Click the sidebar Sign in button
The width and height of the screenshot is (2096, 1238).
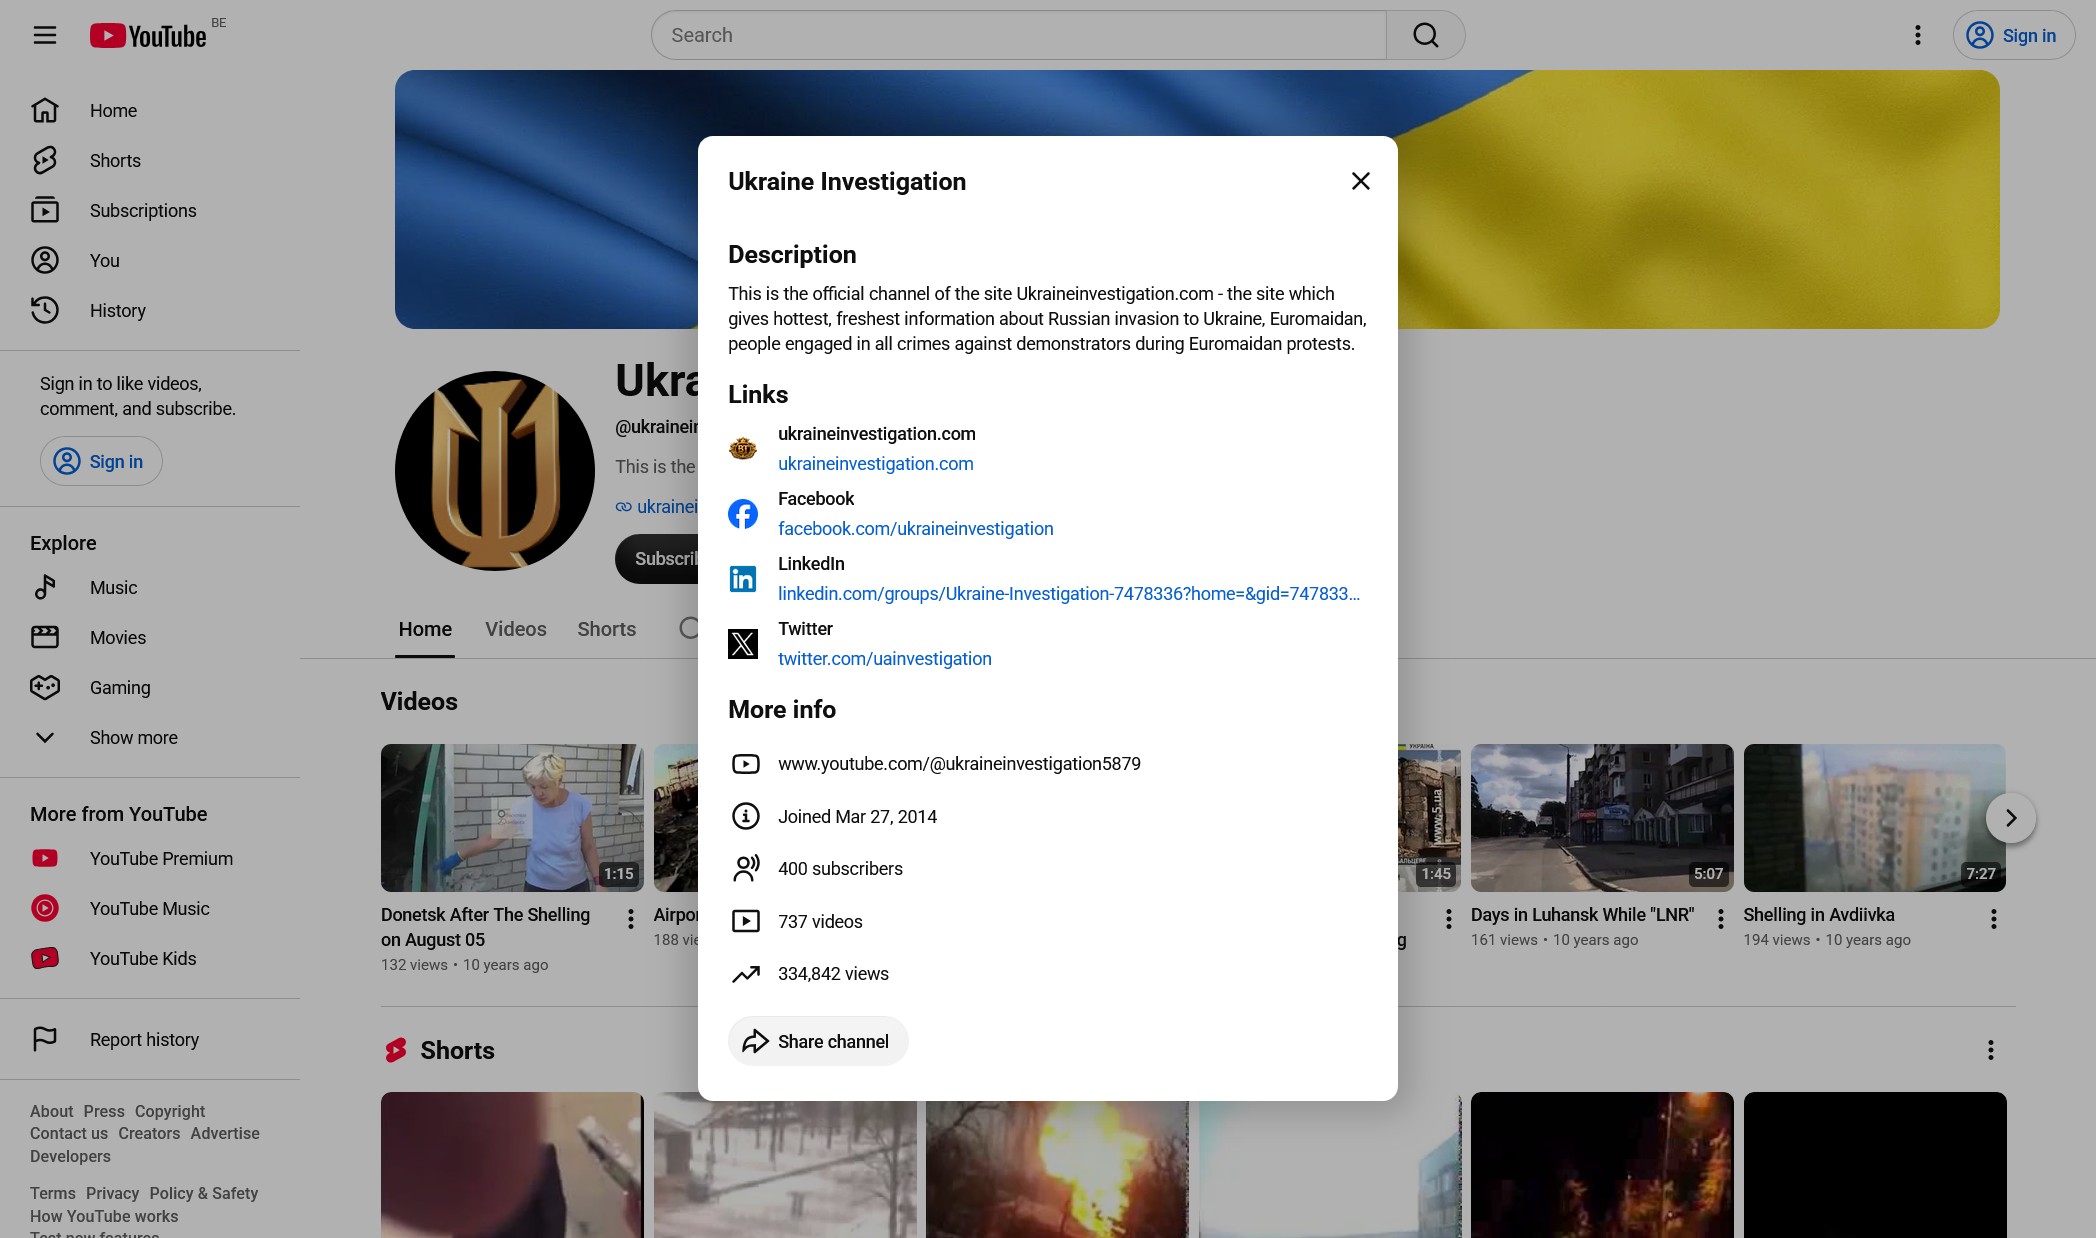[101, 461]
